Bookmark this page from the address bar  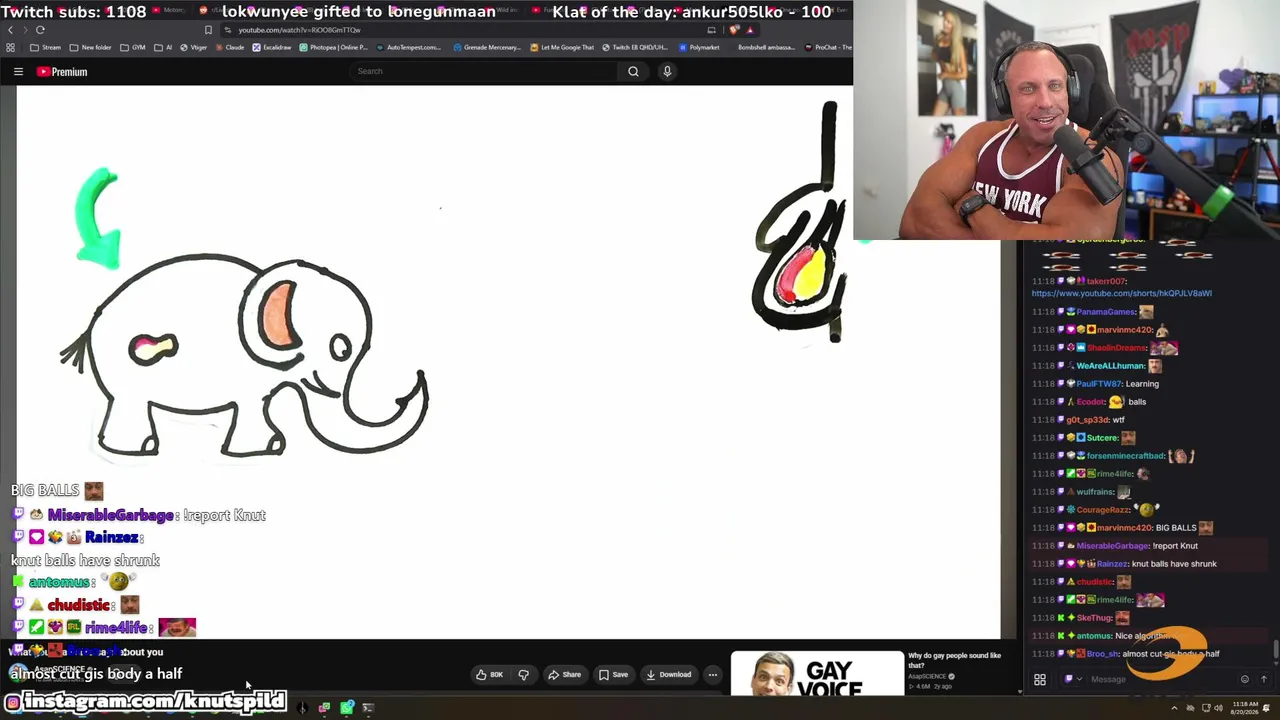coord(208,30)
